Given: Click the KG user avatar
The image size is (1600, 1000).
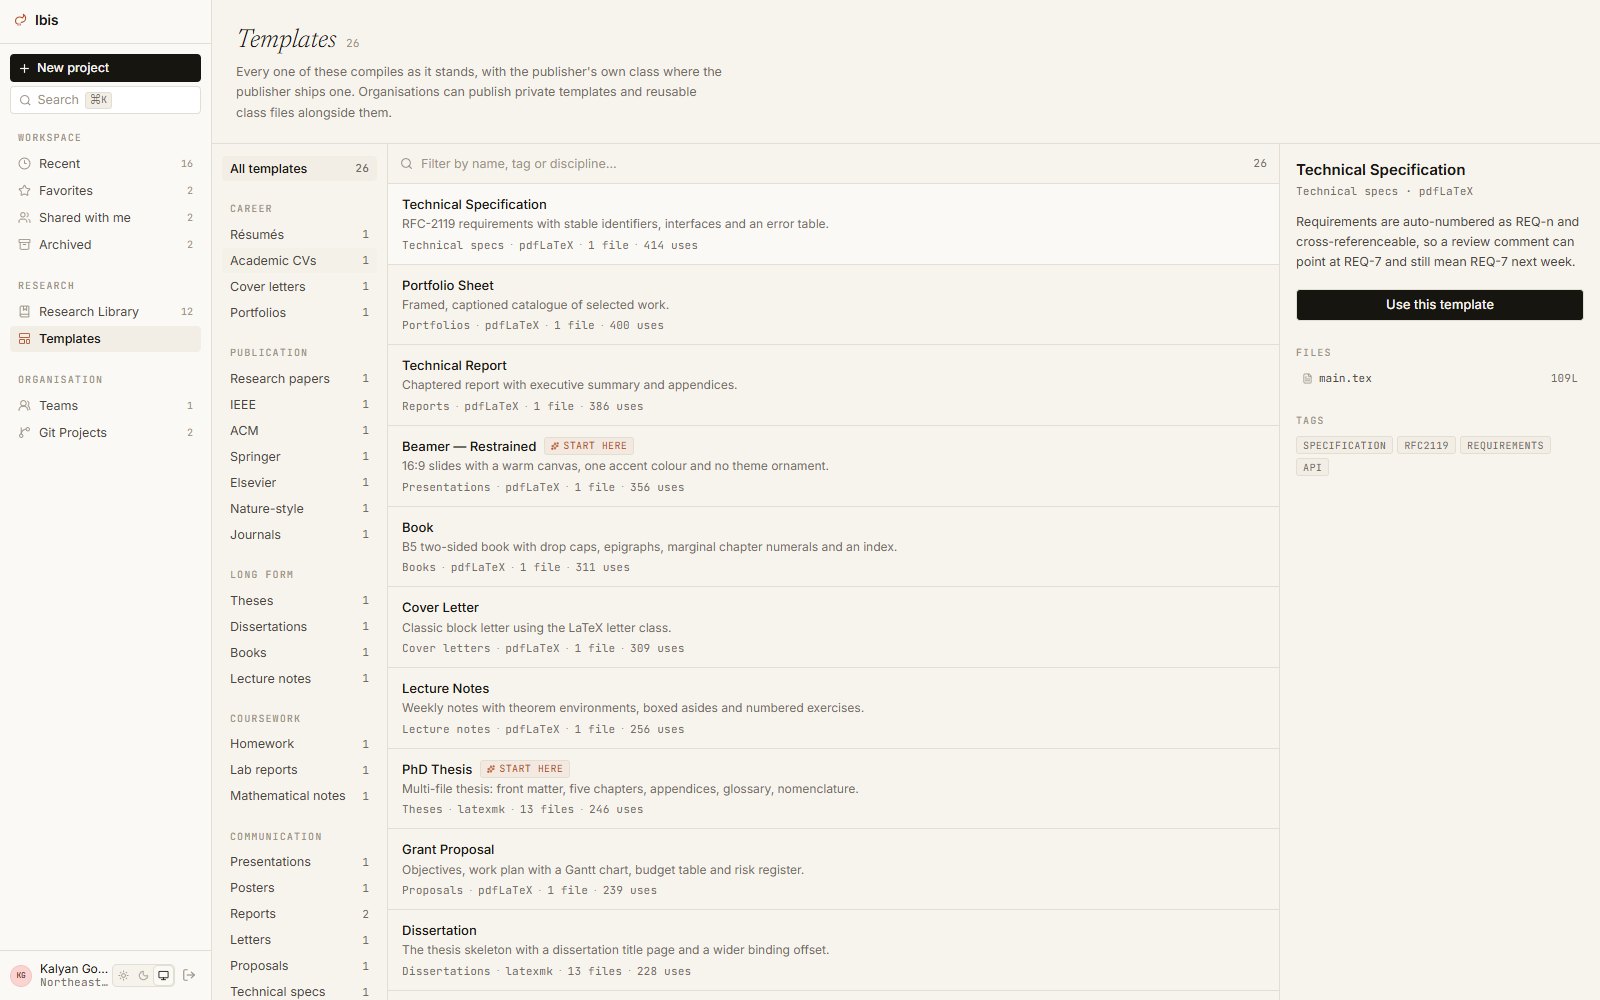Looking at the screenshot, I should coord(21,975).
